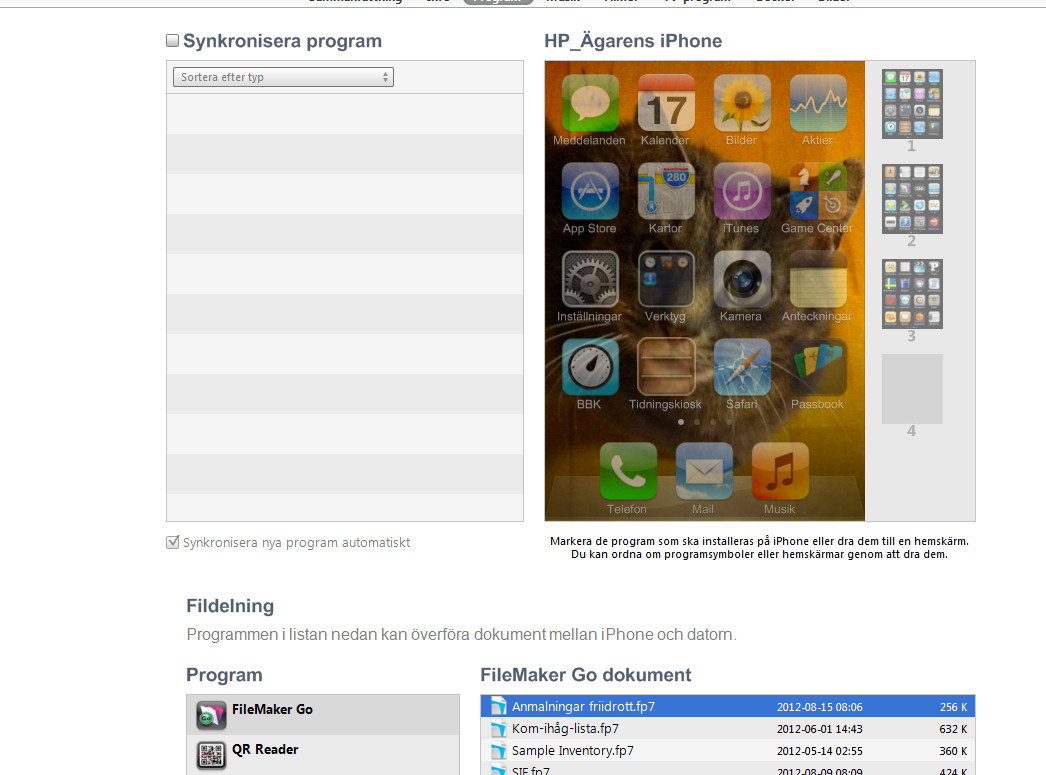The image size is (1046, 775).
Task: Select the Game Center icon
Action: (818, 191)
